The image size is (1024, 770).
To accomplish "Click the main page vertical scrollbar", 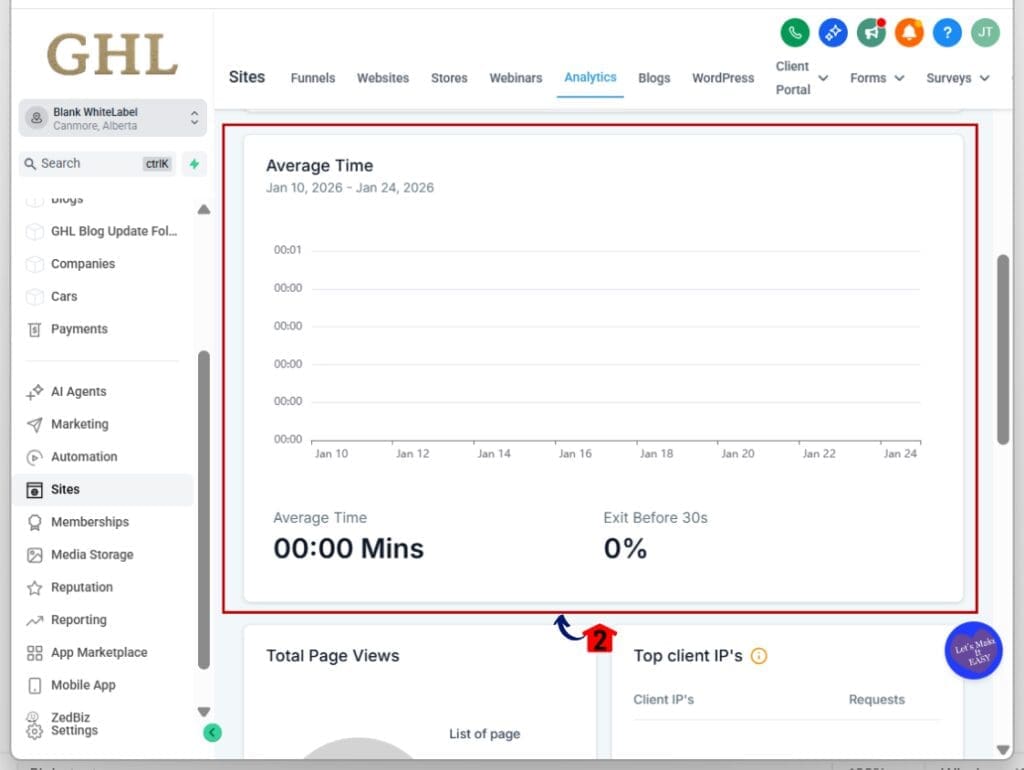I will coord(1003,350).
